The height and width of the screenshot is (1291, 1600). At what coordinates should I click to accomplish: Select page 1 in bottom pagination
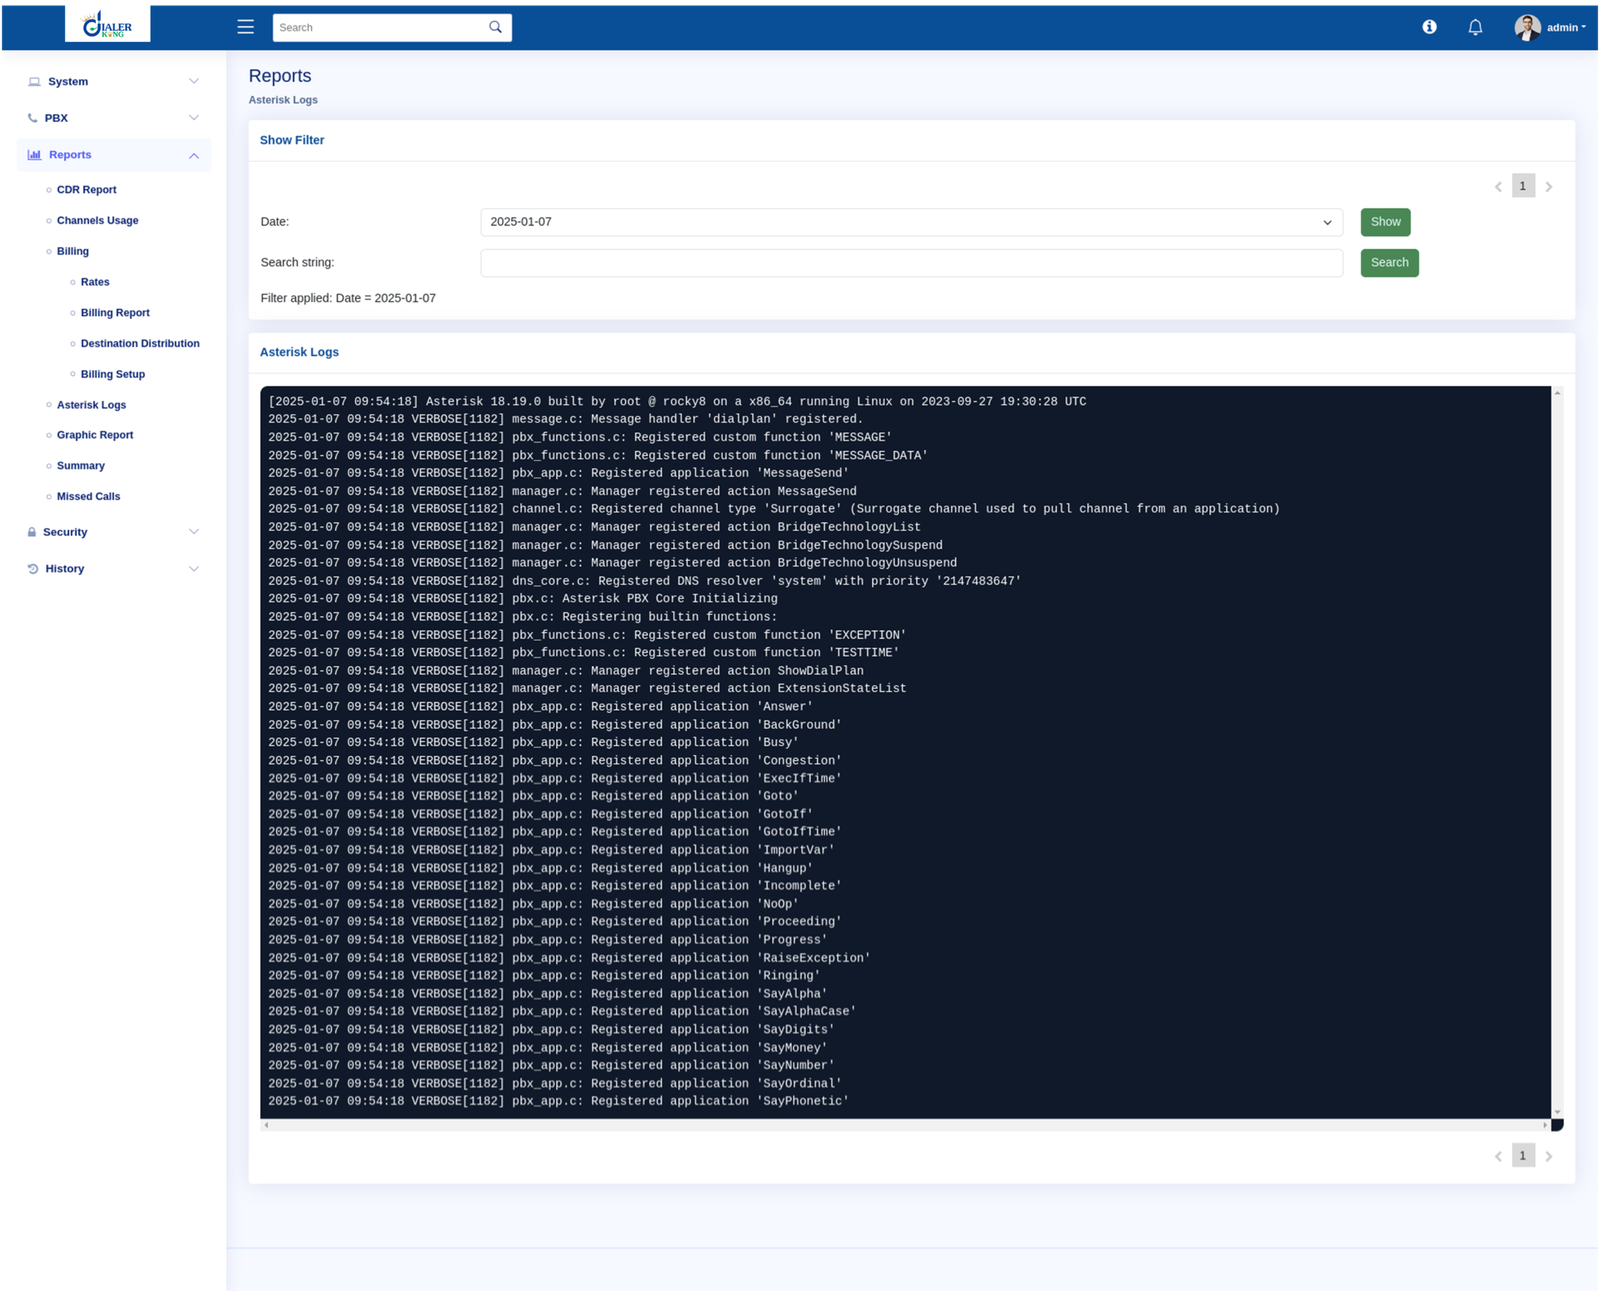(x=1523, y=1155)
